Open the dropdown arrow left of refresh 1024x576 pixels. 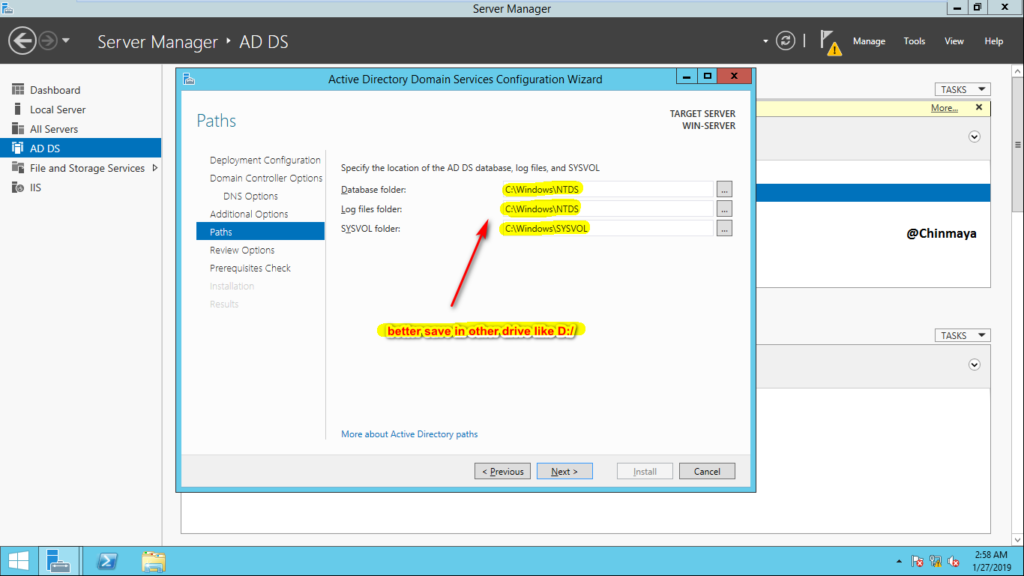pyautogui.click(x=765, y=41)
